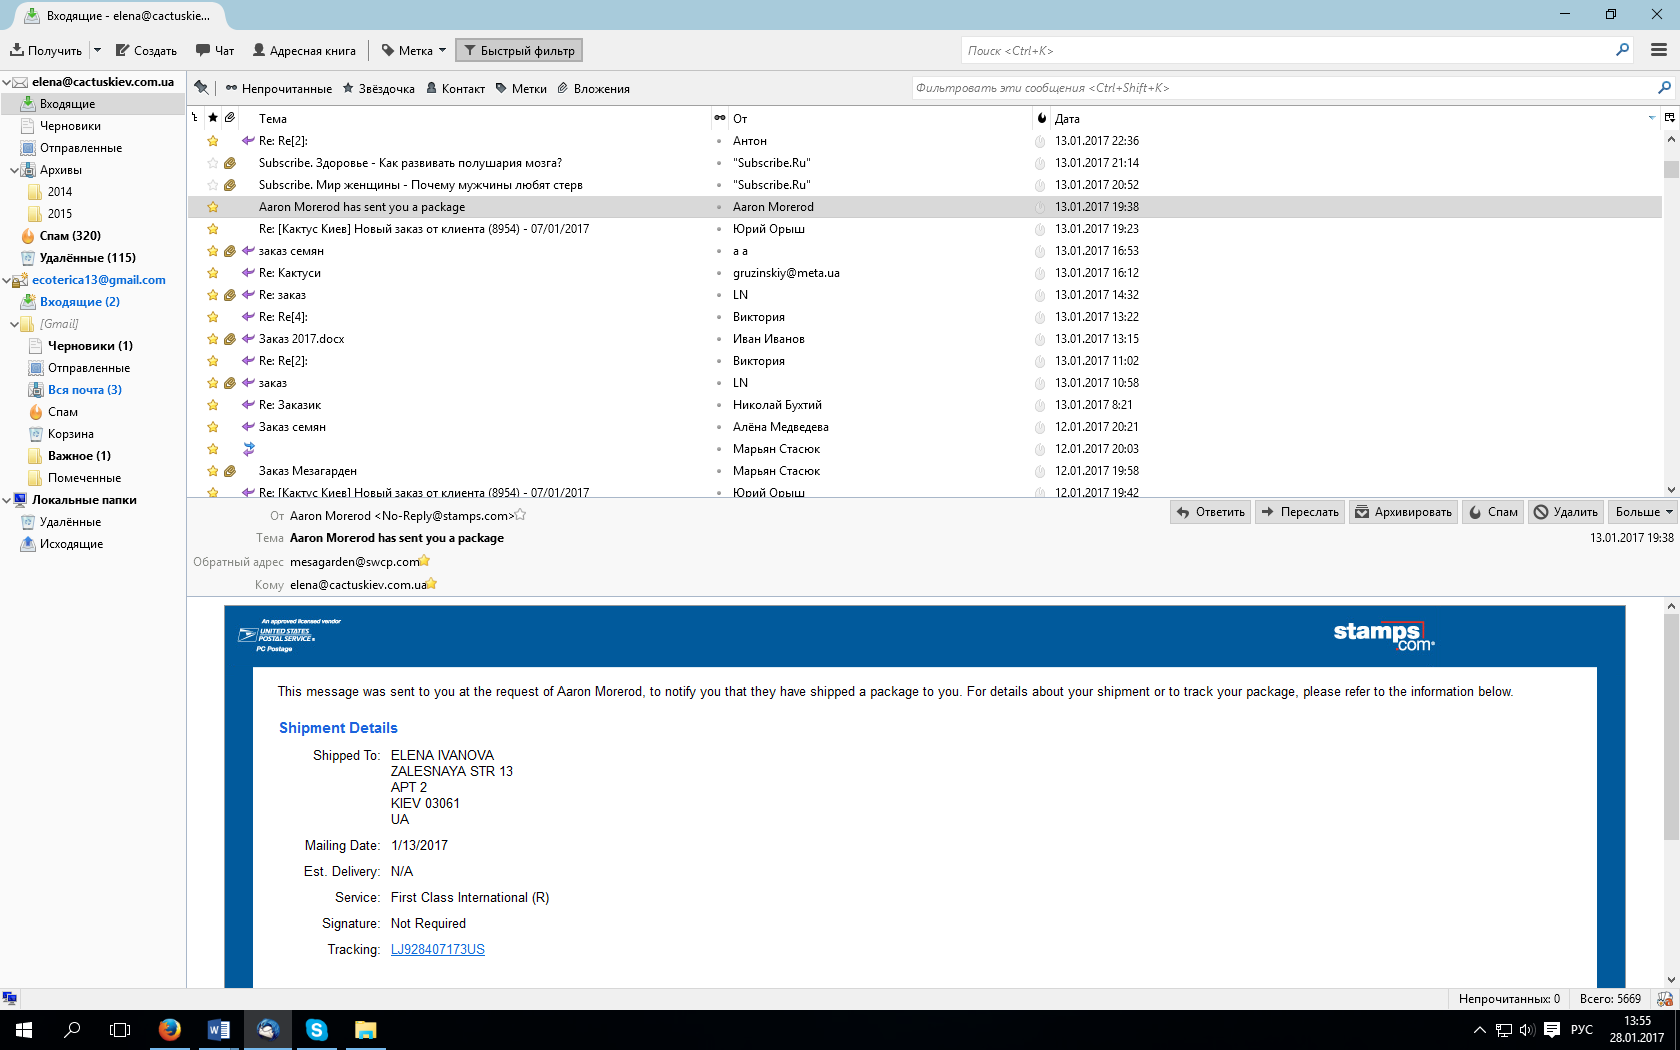Collapse Локальные папки tree
Viewport: 1680px width, 1050px height.
point(6,500)
